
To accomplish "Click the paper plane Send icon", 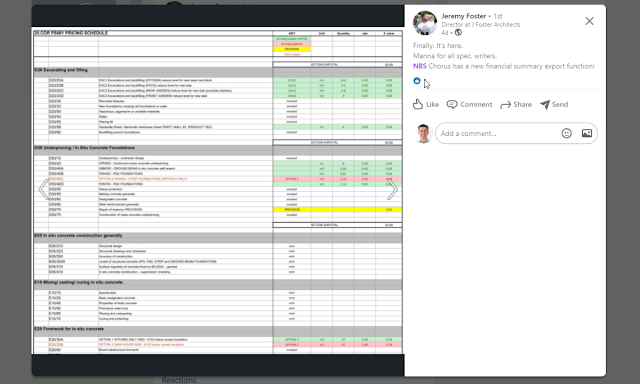I will point(545,104).
